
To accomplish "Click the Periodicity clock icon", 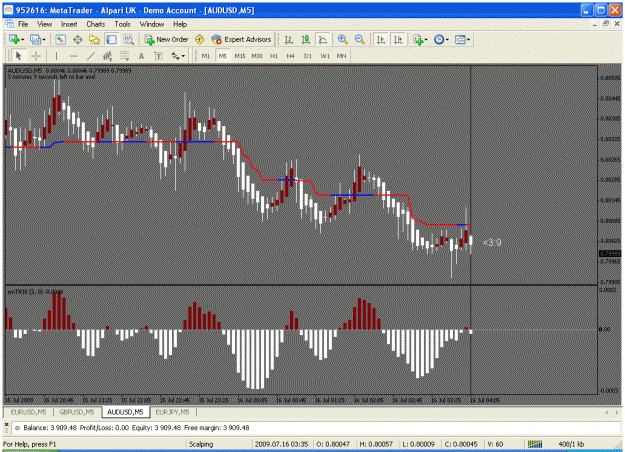I will click(439, 39).
